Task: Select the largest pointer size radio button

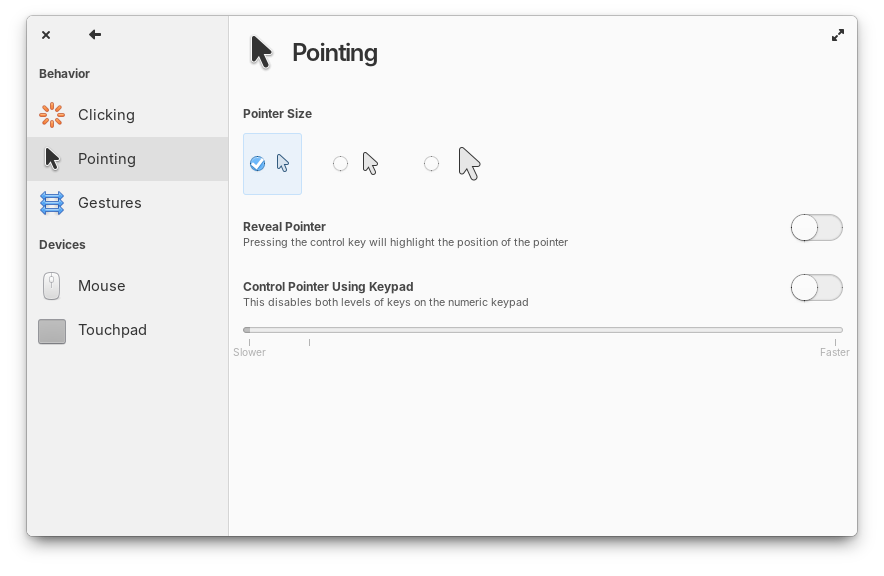Action: pyautogui.click(x=431, y=163)
